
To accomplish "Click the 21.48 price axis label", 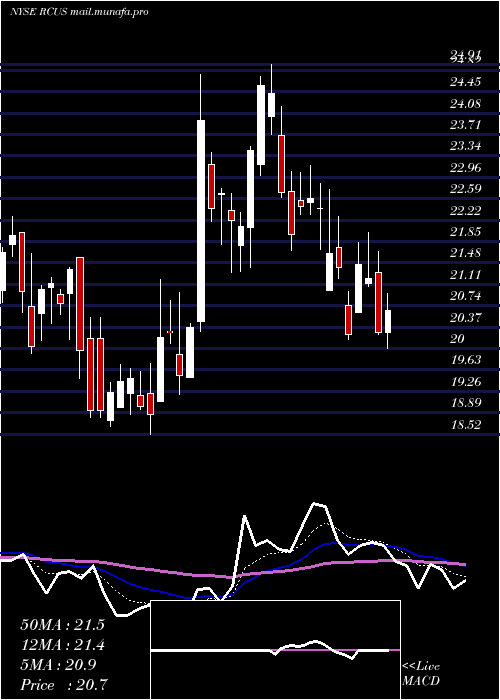I will (466, 253).
